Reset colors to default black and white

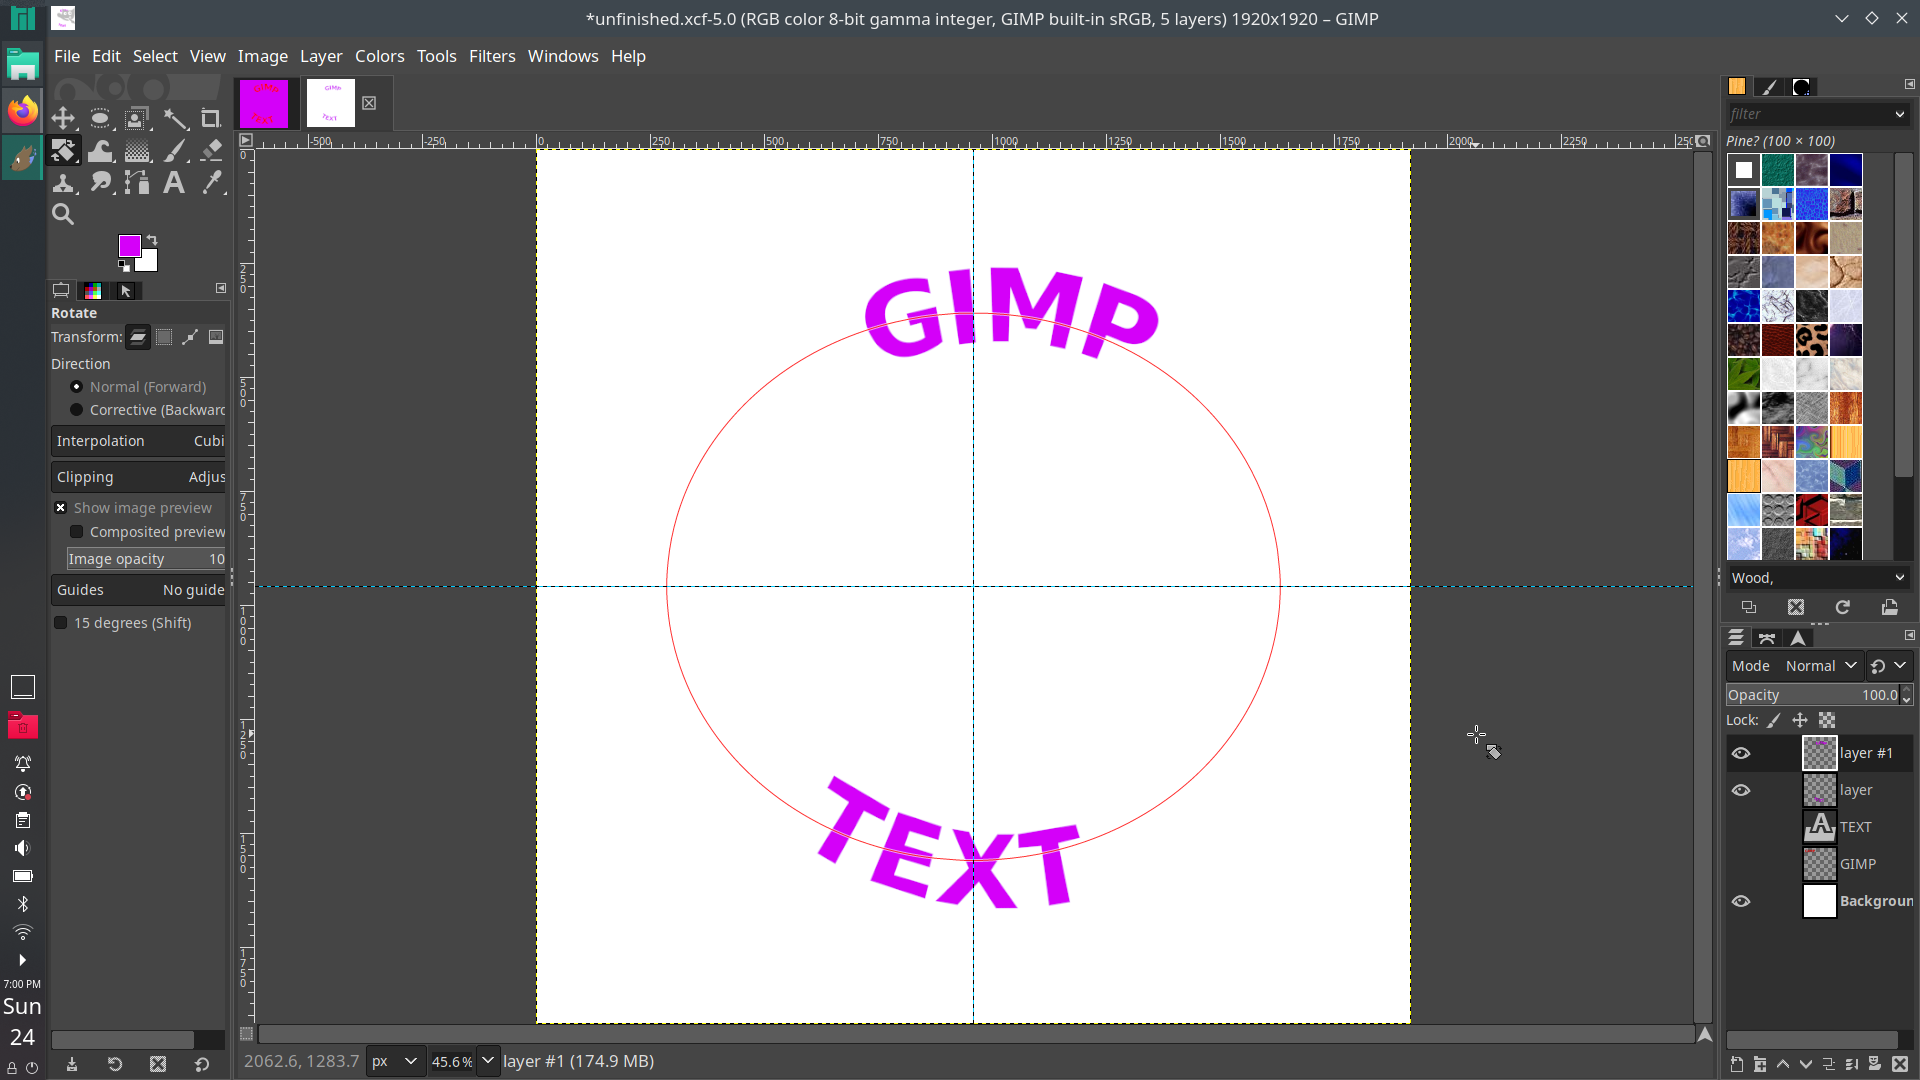pos(124,266)
